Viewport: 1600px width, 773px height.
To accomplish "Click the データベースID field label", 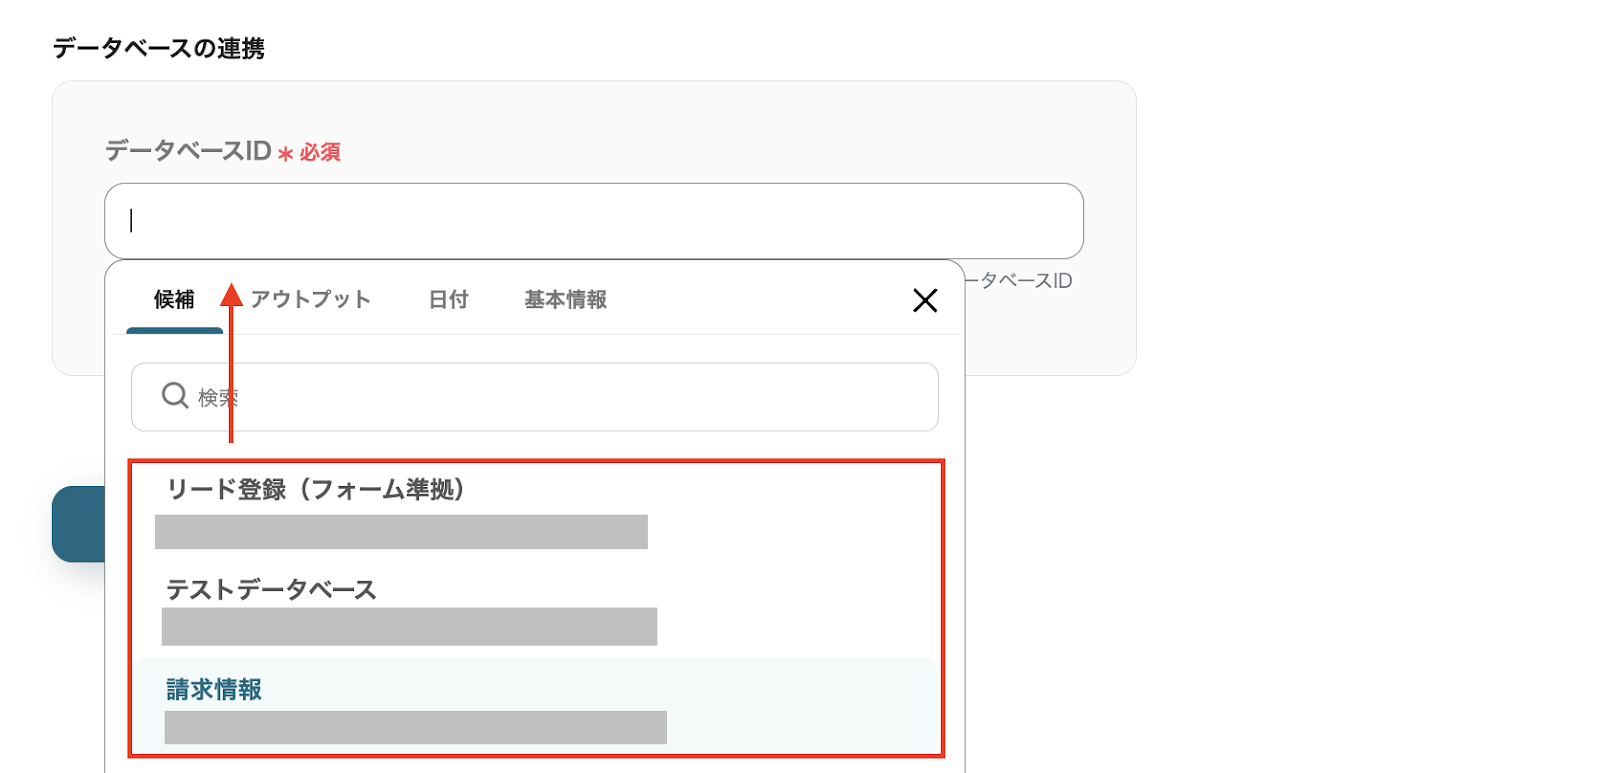I will click(188, 151).
